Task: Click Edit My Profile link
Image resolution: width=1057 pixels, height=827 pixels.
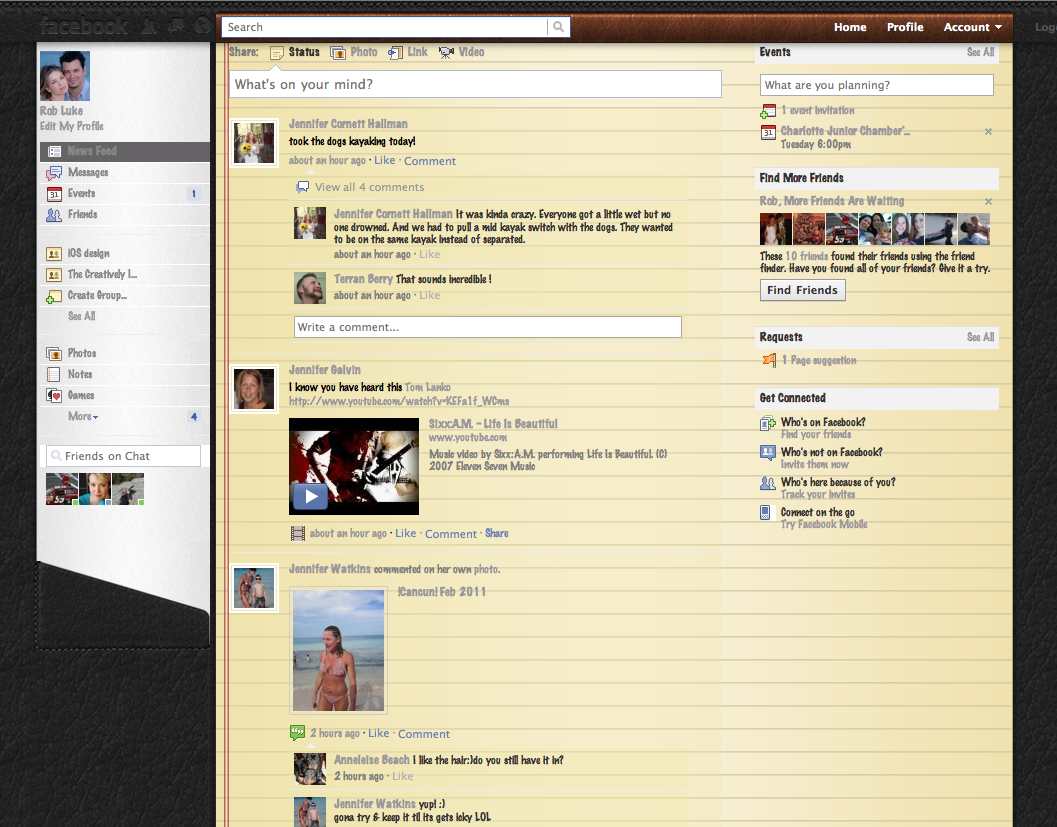Action: (x=71, y=126)
